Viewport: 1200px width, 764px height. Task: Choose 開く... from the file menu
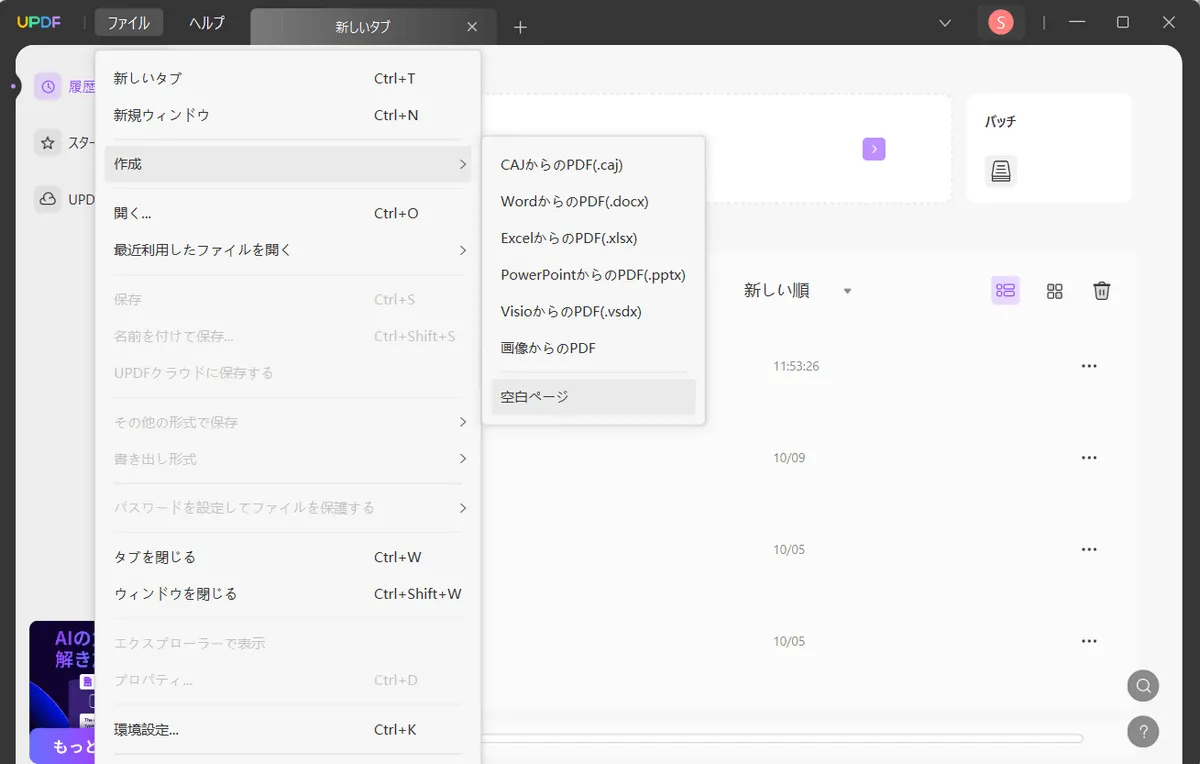pos(288,214)
